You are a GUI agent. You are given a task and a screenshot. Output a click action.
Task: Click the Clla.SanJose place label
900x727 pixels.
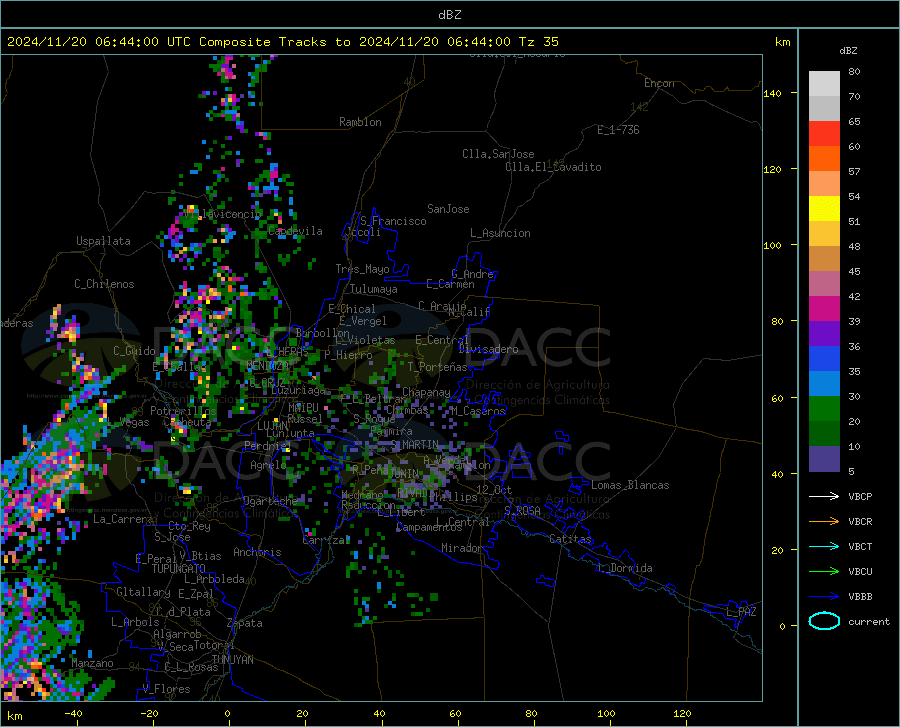tap(498, 154)
